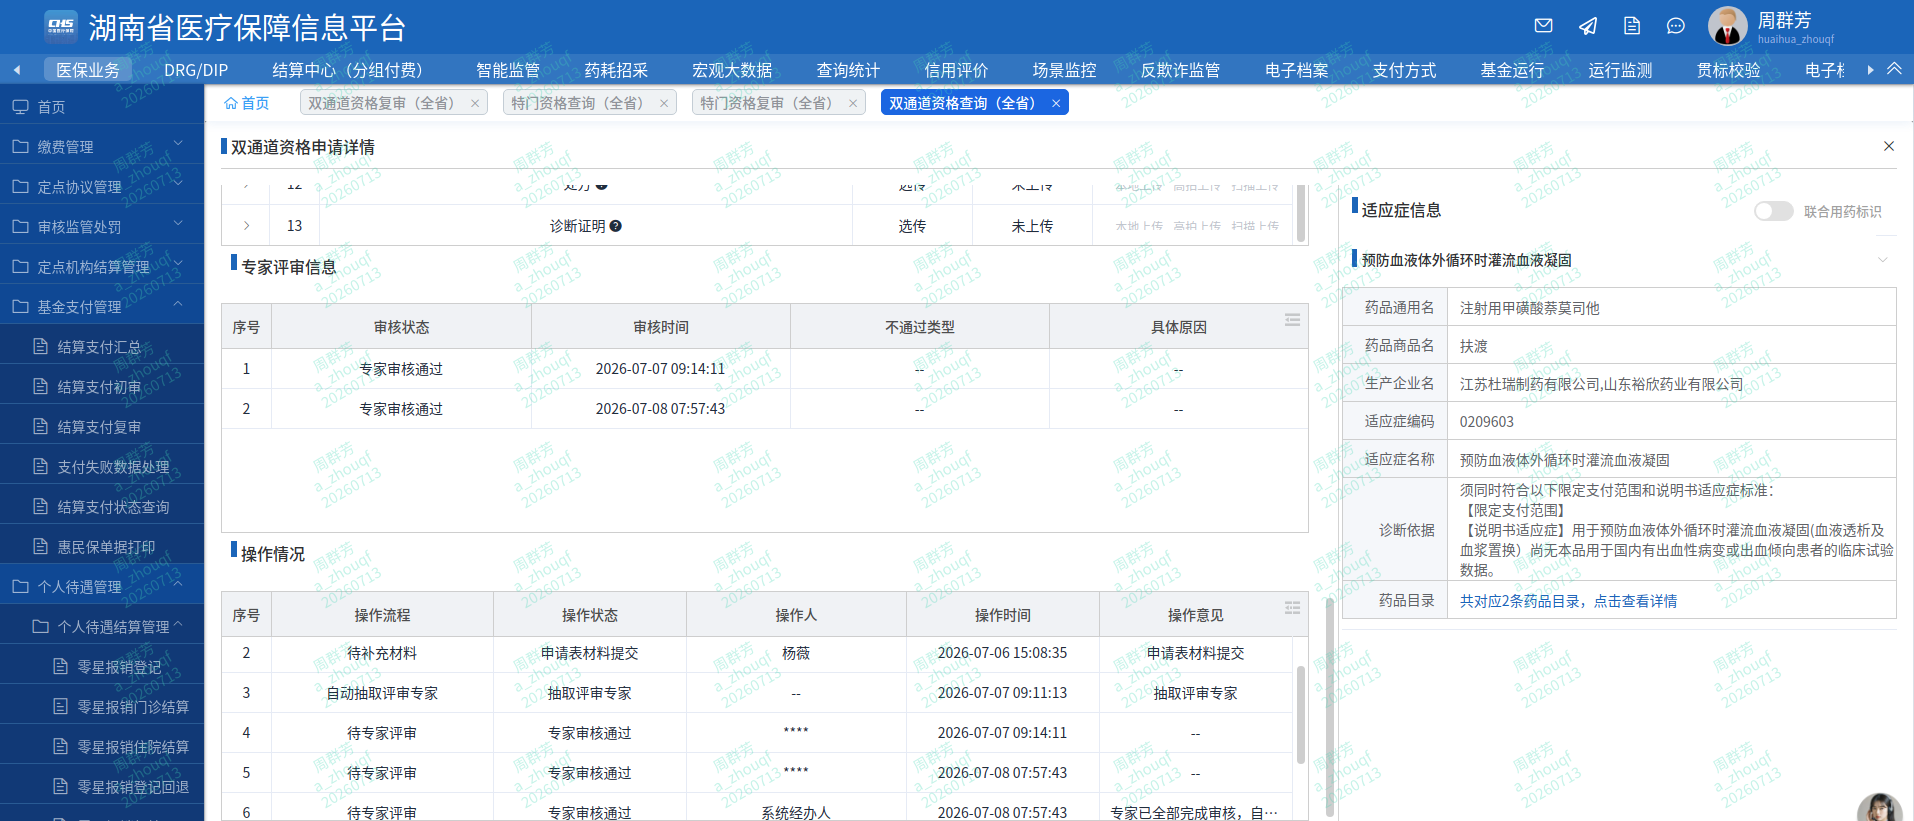Expand row 13 with chevron

(246, 226)
